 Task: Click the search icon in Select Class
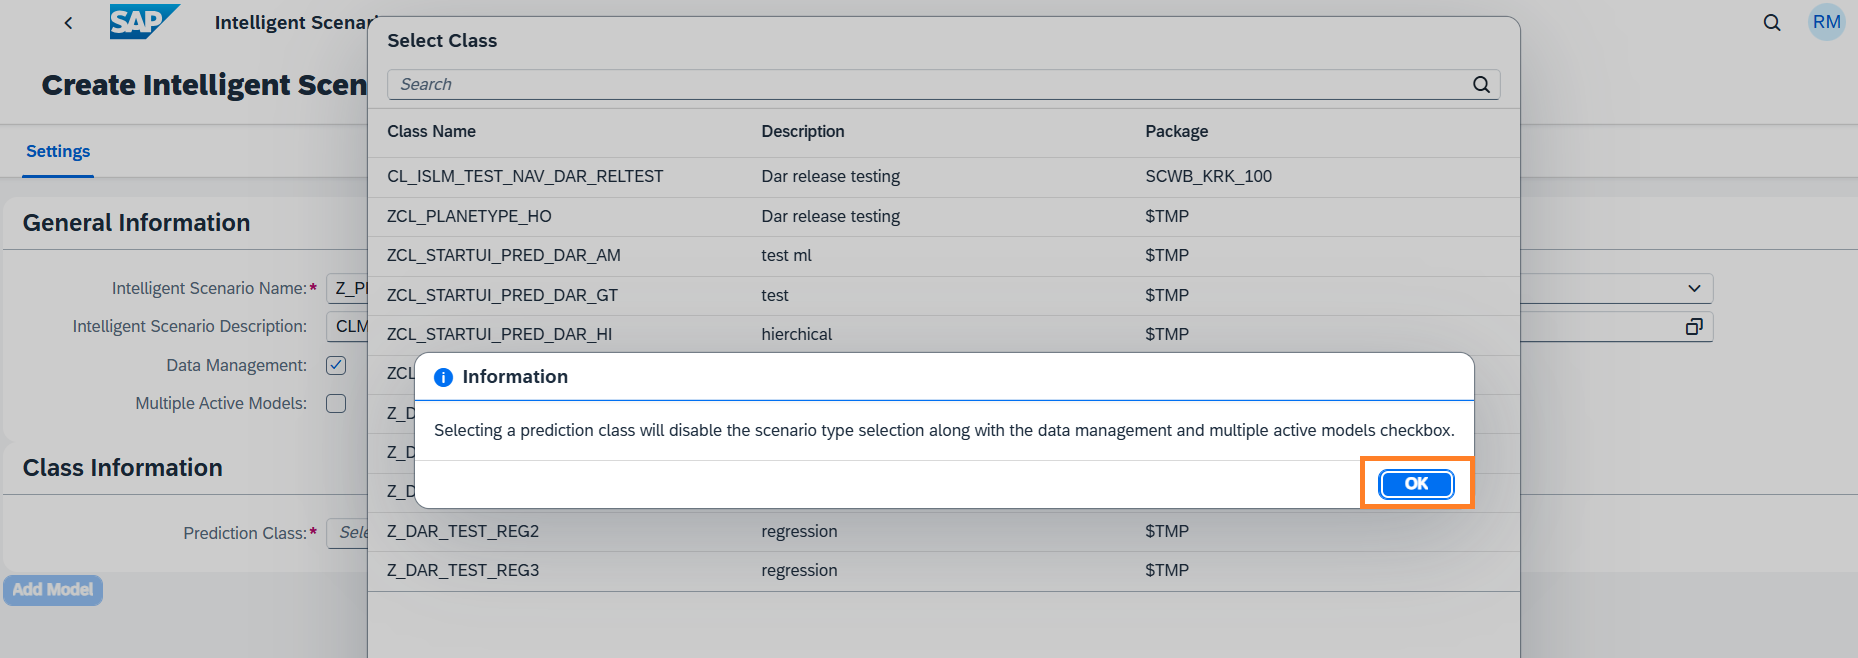1481,85
